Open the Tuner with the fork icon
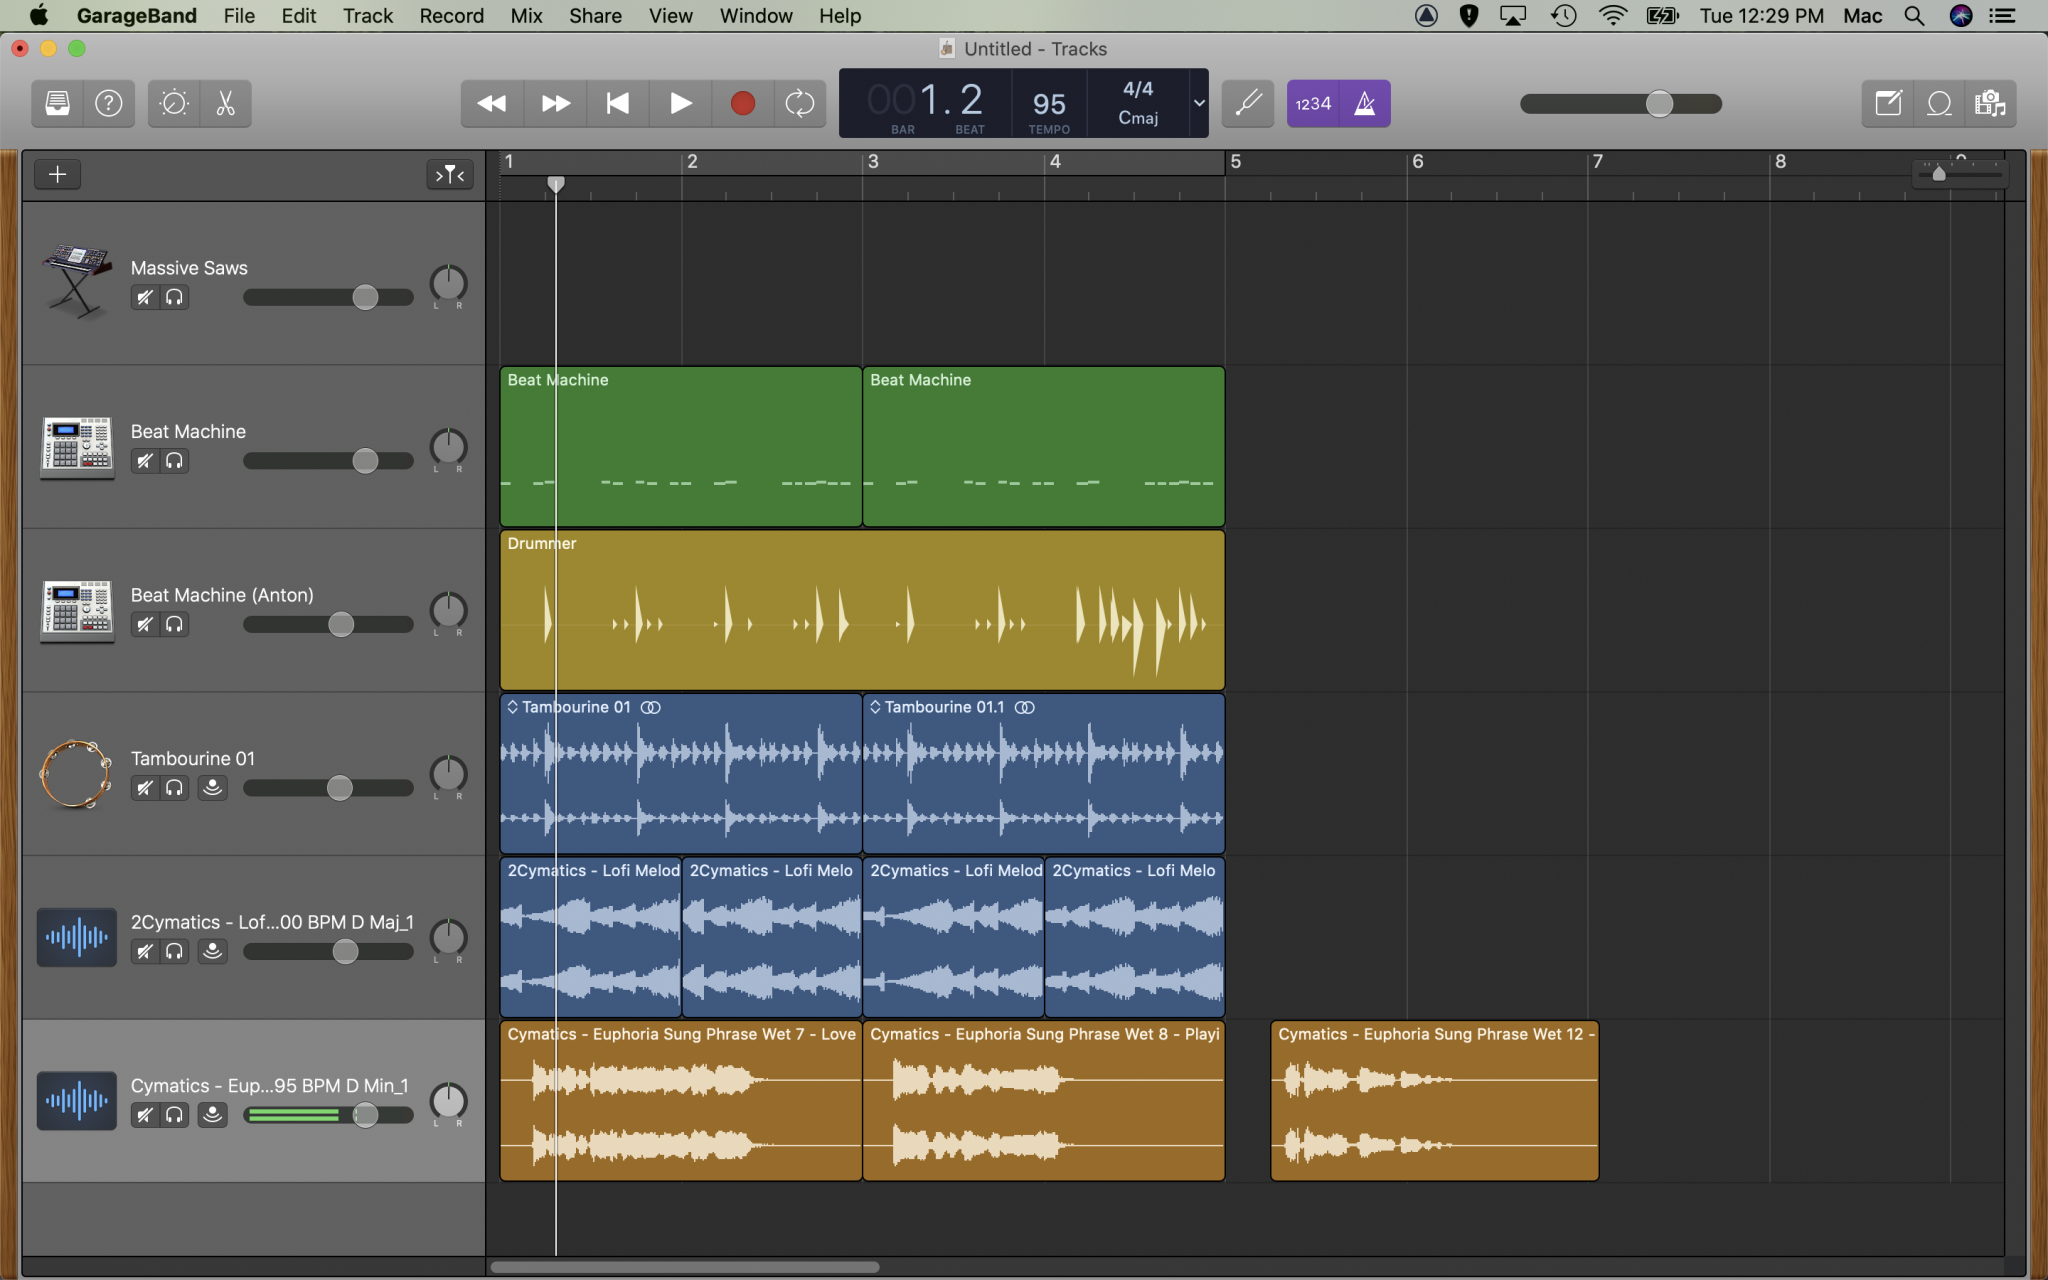2048x1280 pixels. click(1246, 103)
